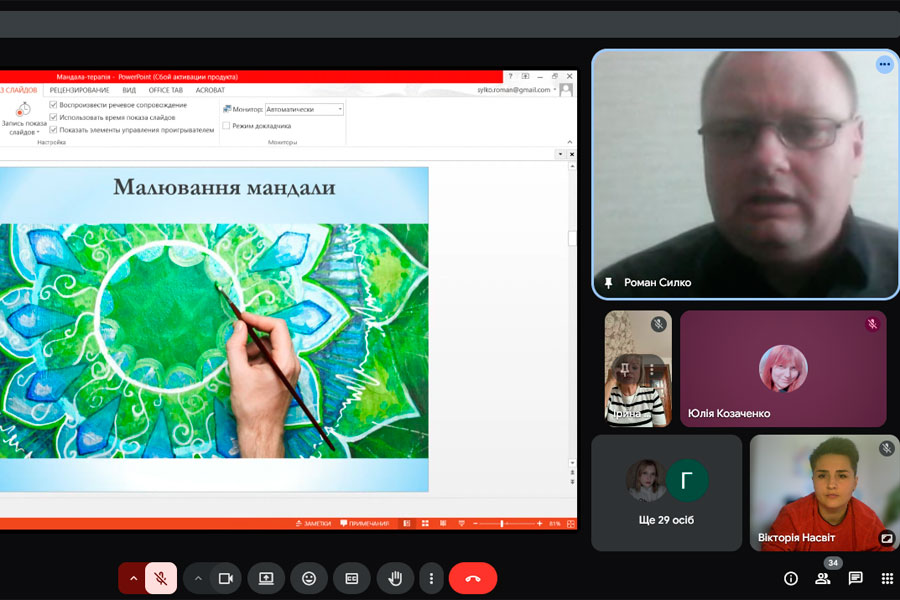Open the pane options small dropdown arrow
900x600 pixels.
tap(560, 154)
